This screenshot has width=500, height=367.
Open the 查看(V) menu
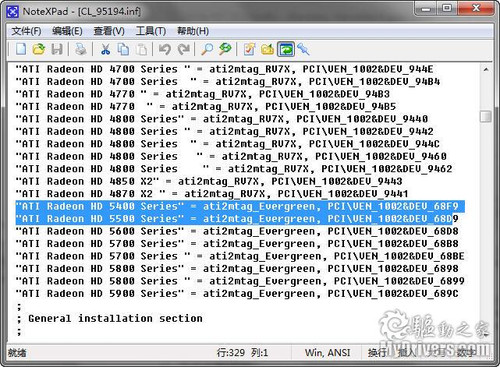(109, 31)
